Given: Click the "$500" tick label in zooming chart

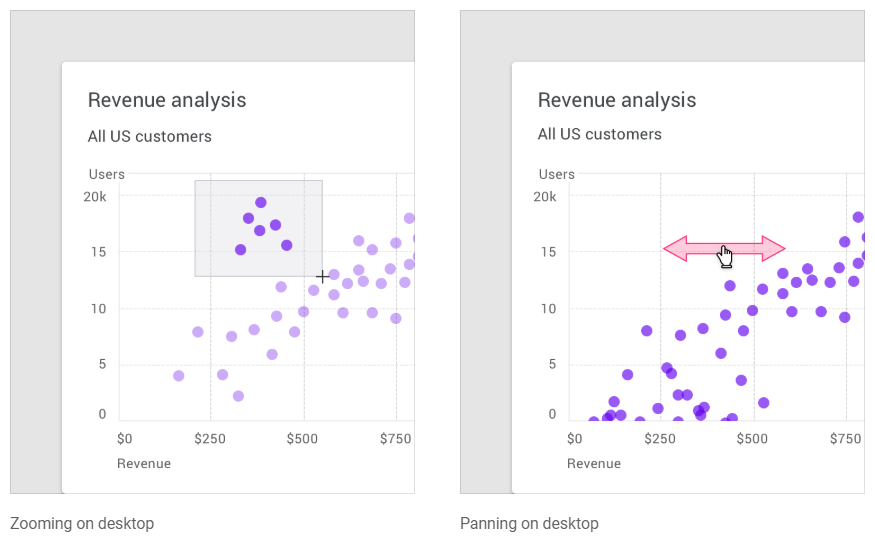Looking at the screenshot, I should tap(303, 438).
